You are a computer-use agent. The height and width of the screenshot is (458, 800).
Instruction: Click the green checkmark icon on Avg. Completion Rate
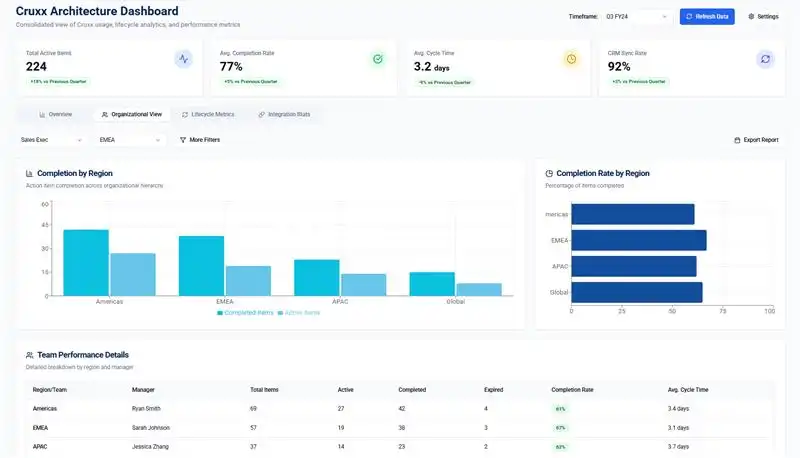point(377,59)
